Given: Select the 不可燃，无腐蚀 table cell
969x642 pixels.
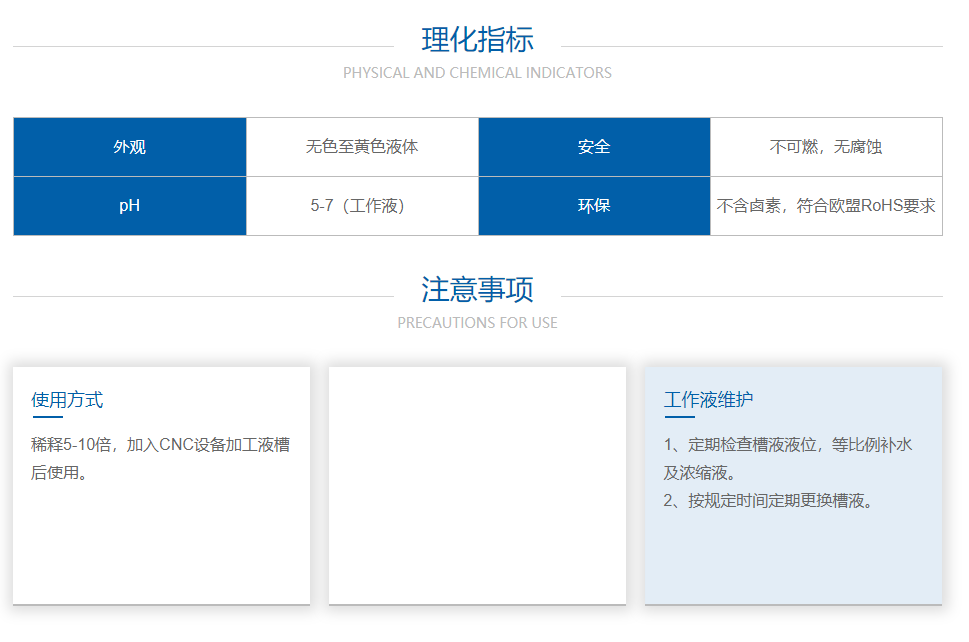Looking at the screenshot, I should (826, 147).
